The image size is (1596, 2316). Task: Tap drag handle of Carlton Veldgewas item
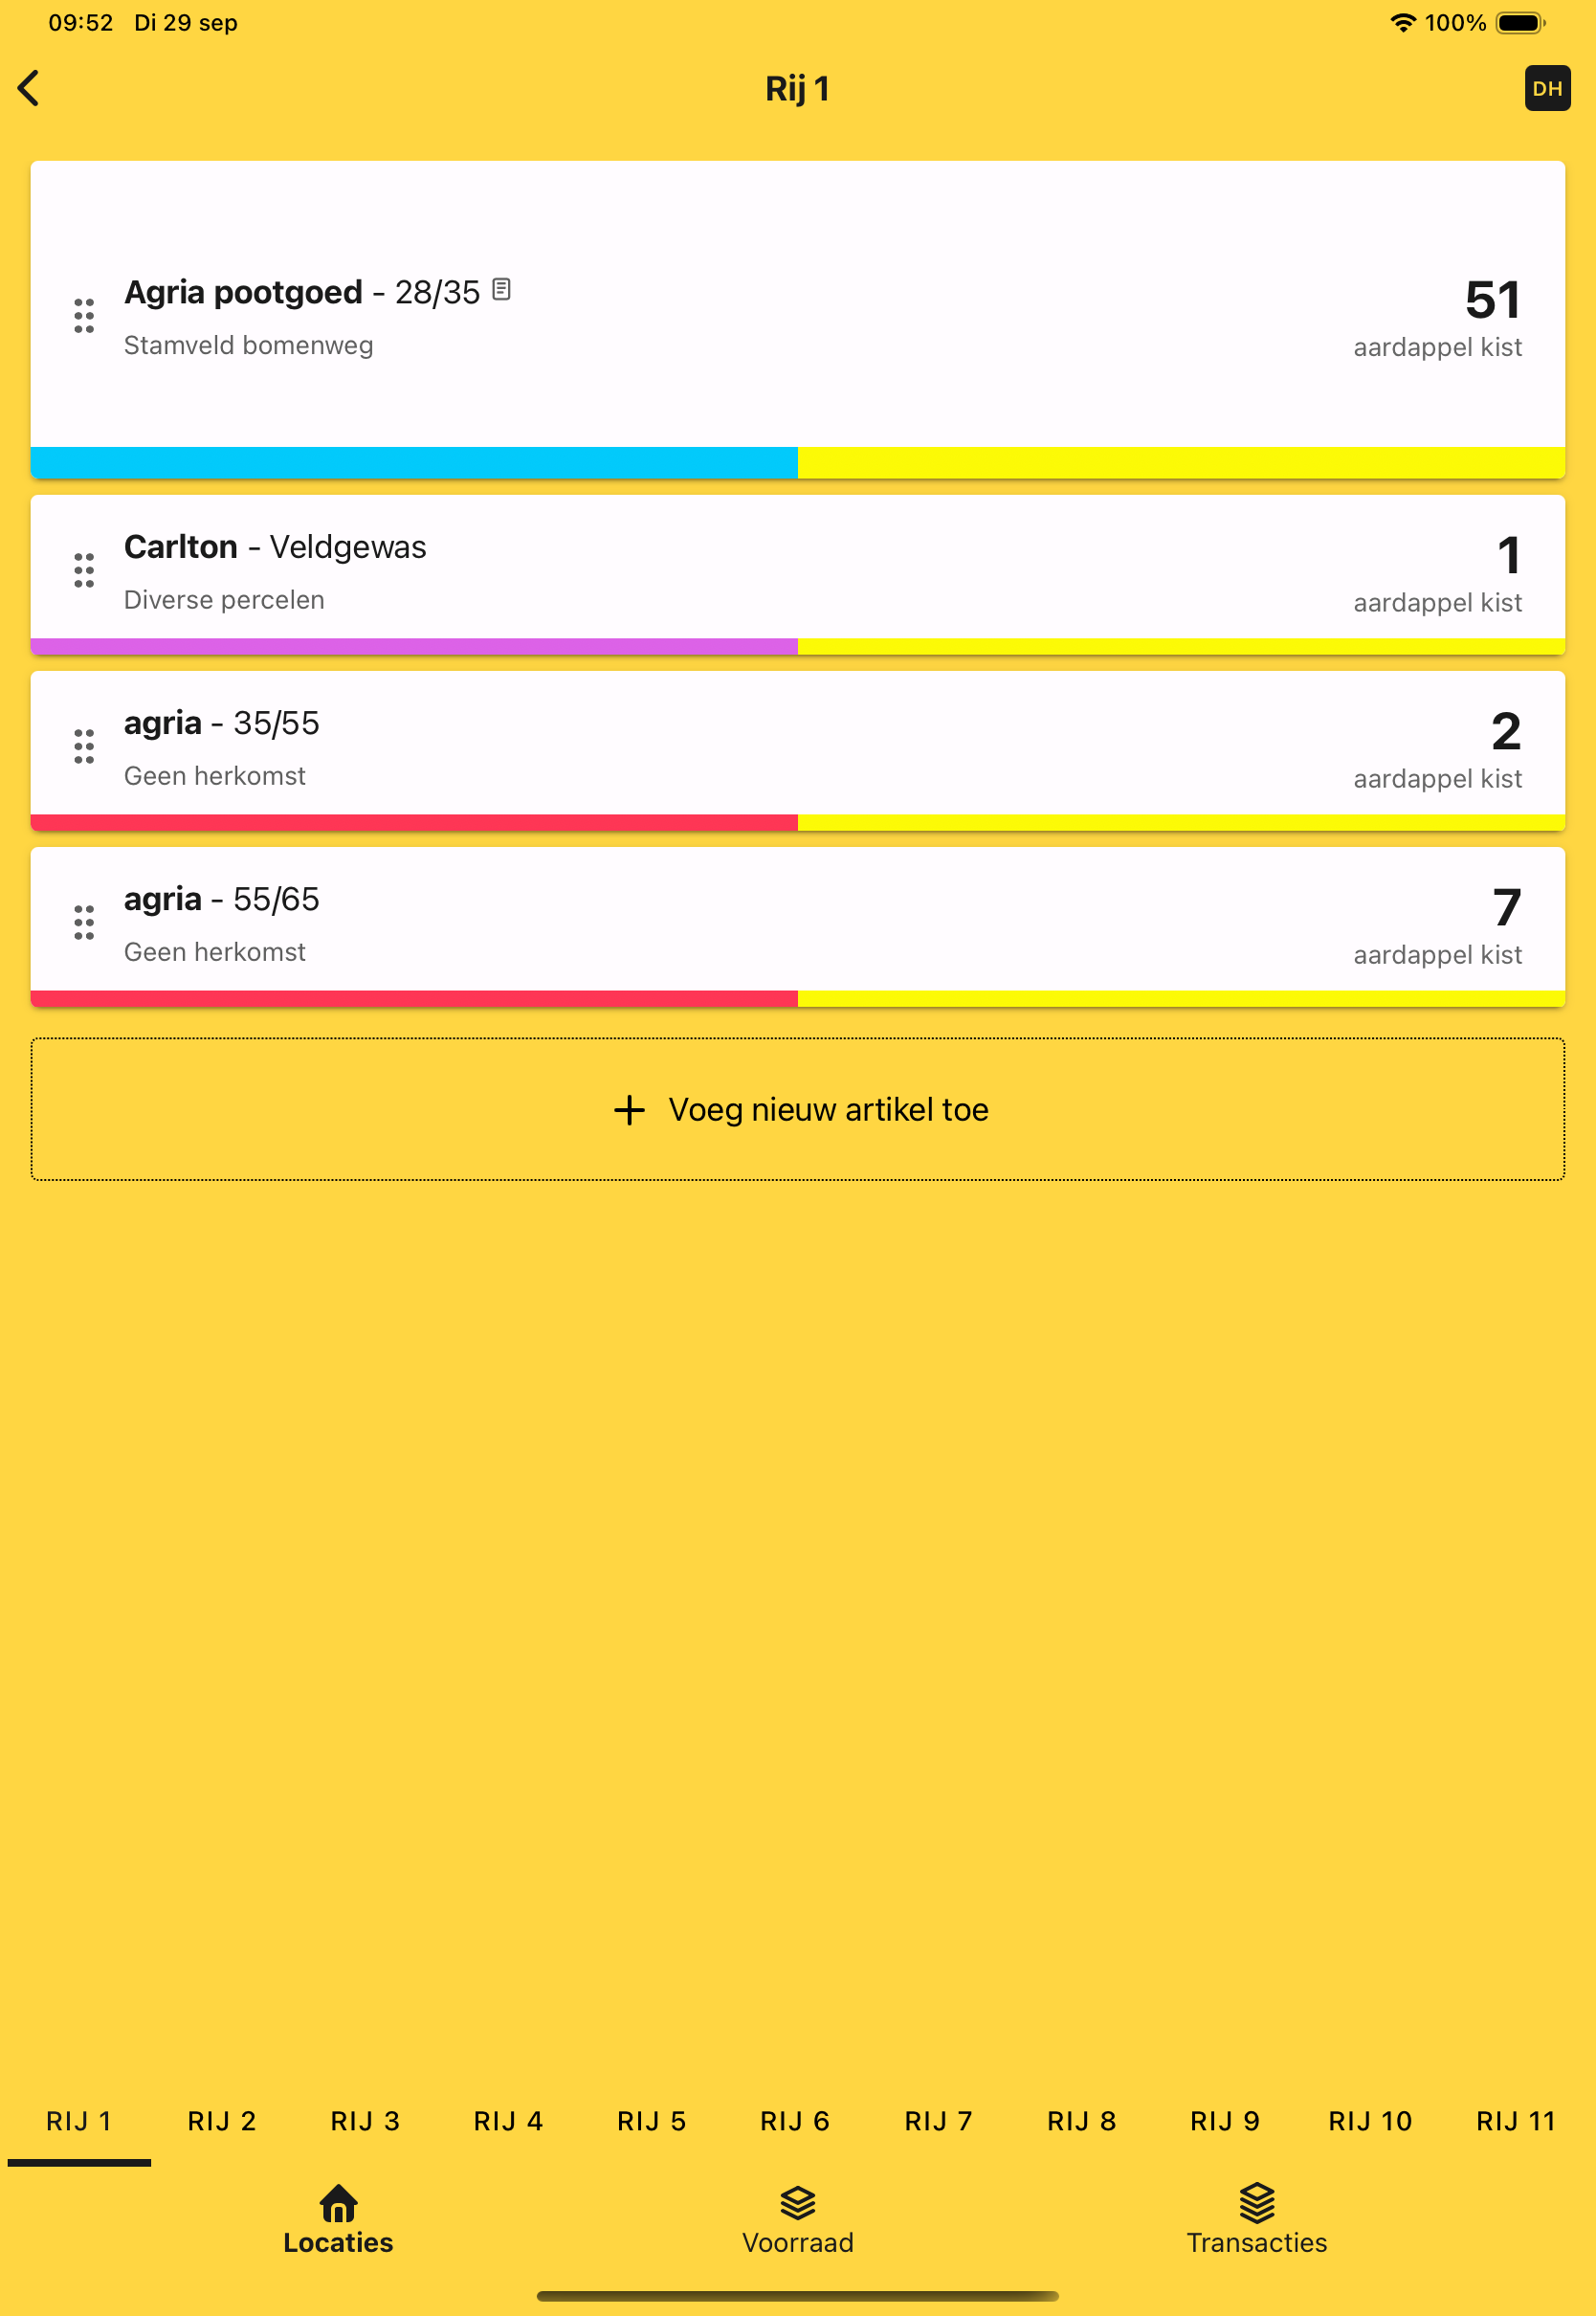pos(84,570)
